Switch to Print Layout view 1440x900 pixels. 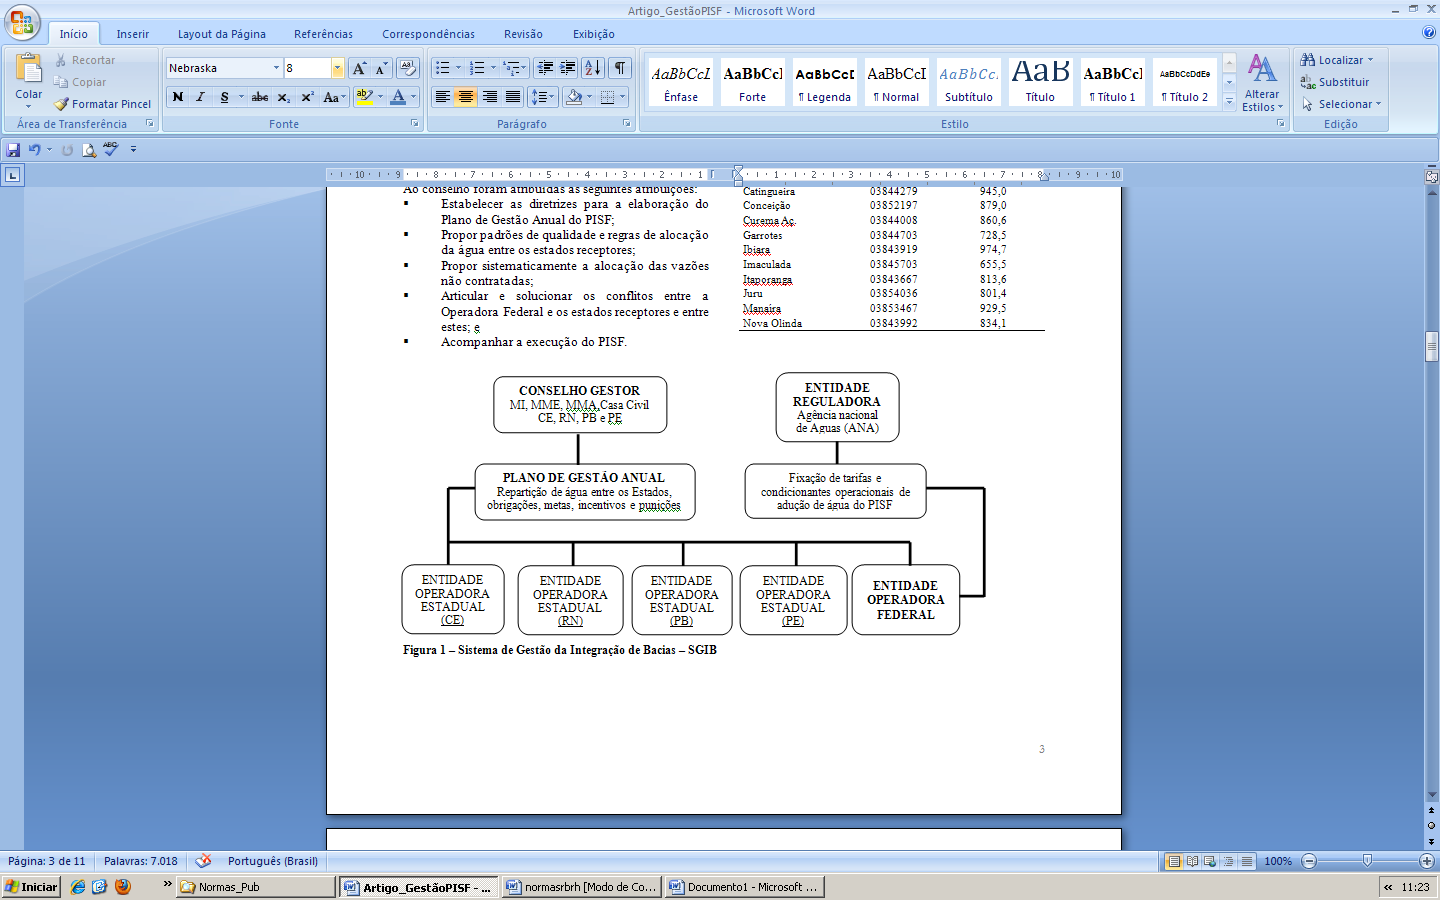pos(1174,861)
